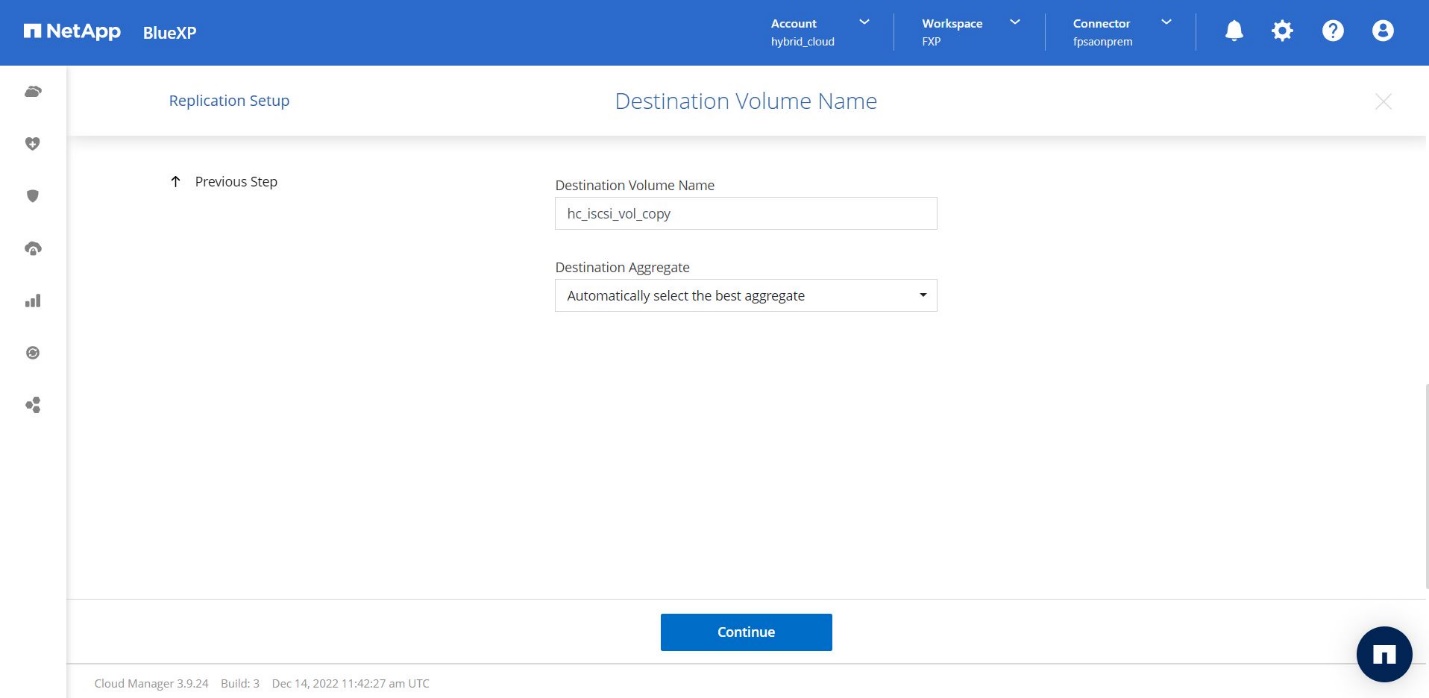Close the Replication Setup wizard
The image size is (1429, 698).
click(x=1383, y=101)
